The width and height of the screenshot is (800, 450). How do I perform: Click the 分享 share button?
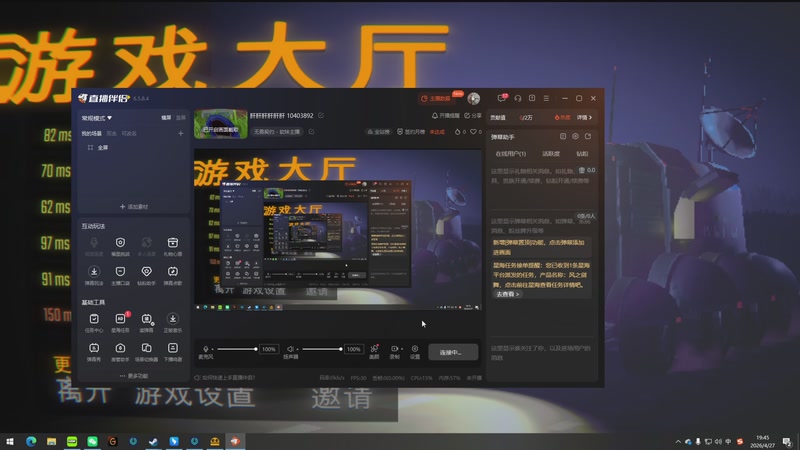tap(473, 116)
